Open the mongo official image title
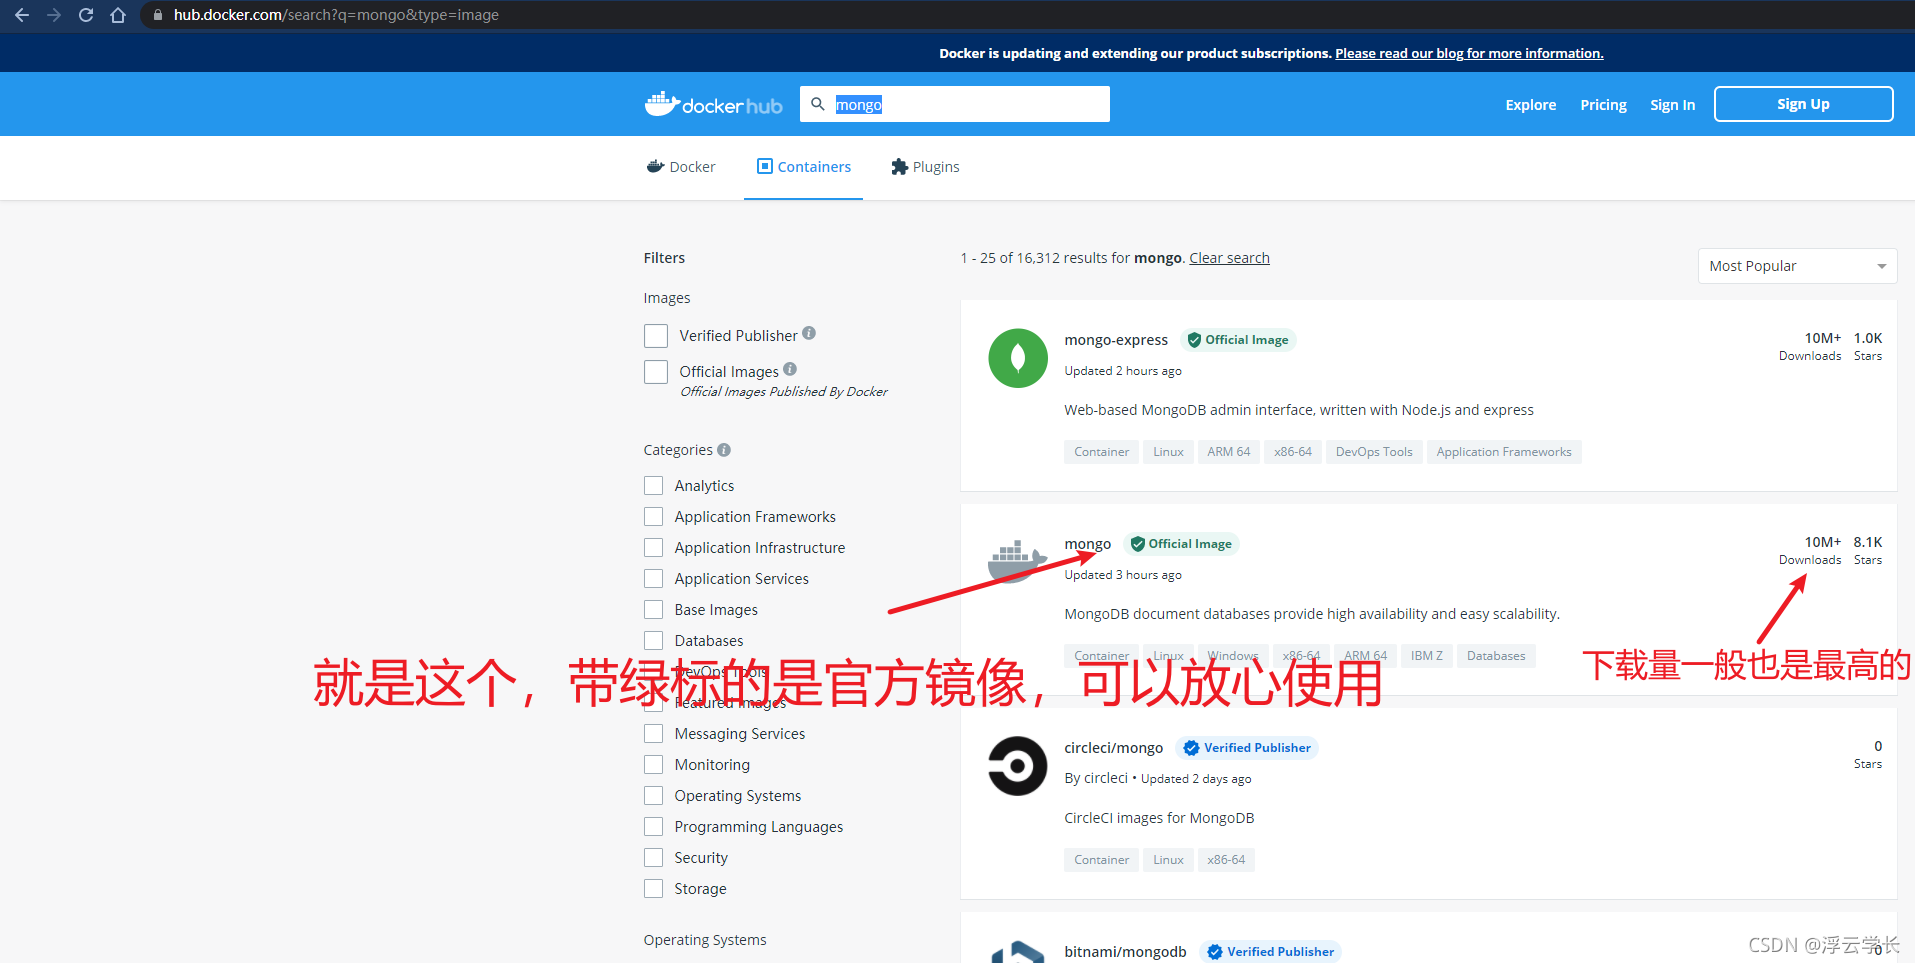 click(x=1087, y=544)
